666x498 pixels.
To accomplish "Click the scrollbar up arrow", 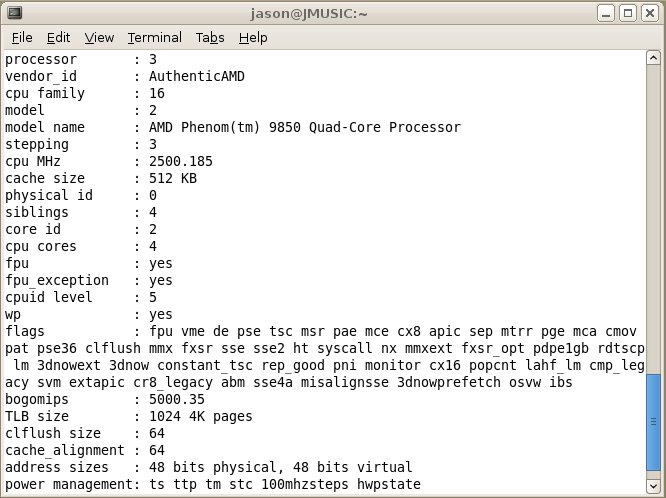I will pos(653,57).
